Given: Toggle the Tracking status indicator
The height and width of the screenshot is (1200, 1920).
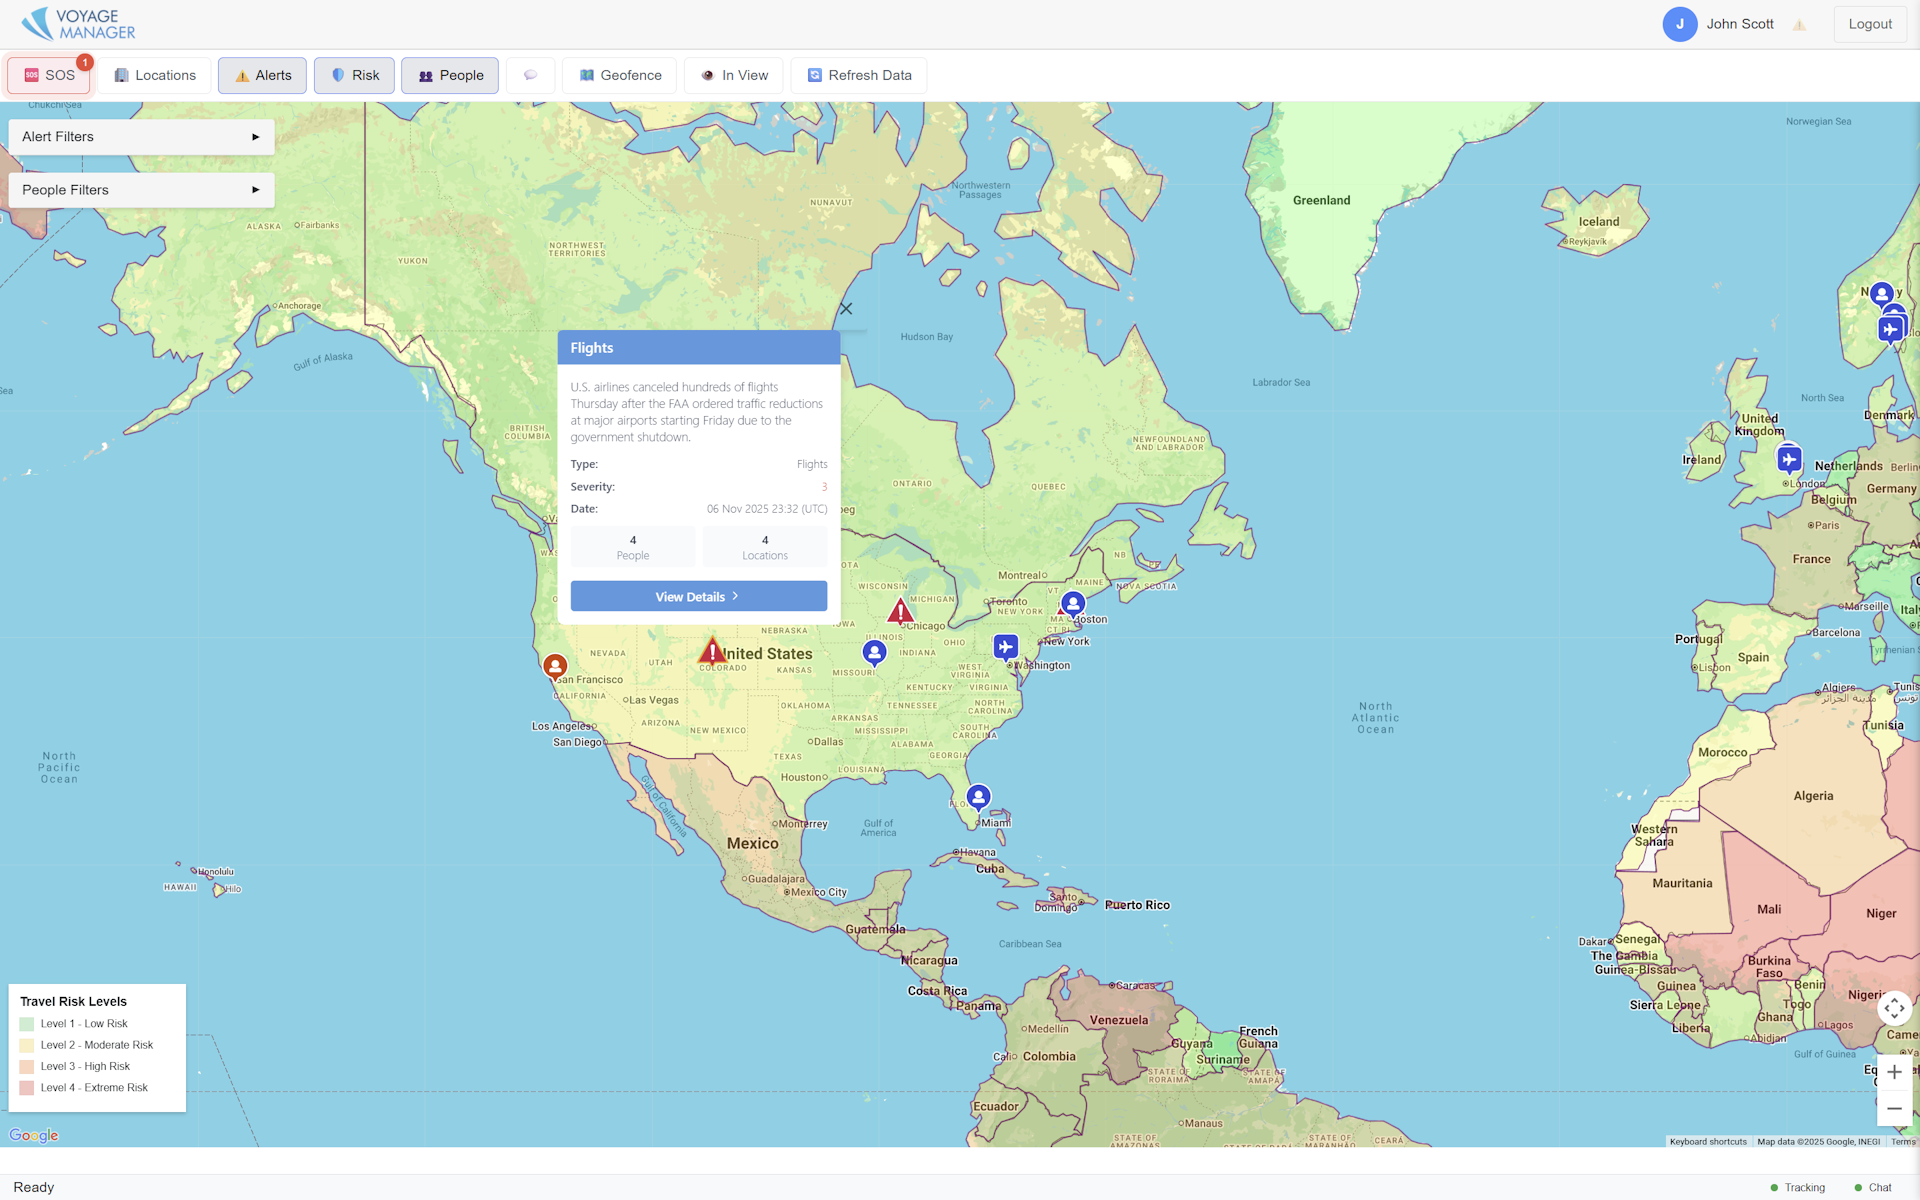Looking at the screenshot, I should click(1797, 1187).
